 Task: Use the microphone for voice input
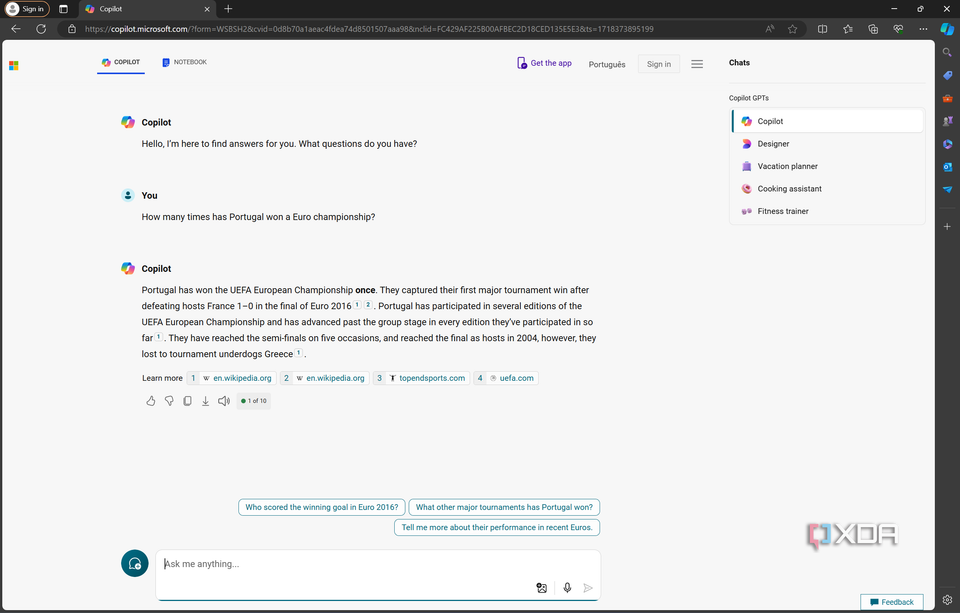pos(568,588)
